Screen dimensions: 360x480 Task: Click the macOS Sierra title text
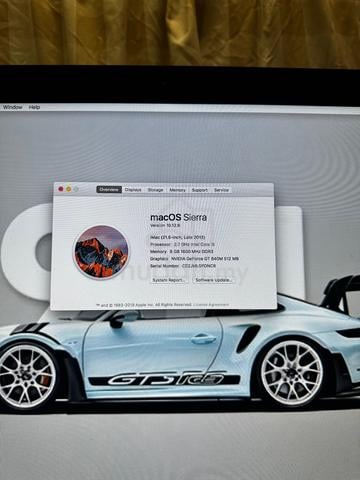[x=179, y=218]
